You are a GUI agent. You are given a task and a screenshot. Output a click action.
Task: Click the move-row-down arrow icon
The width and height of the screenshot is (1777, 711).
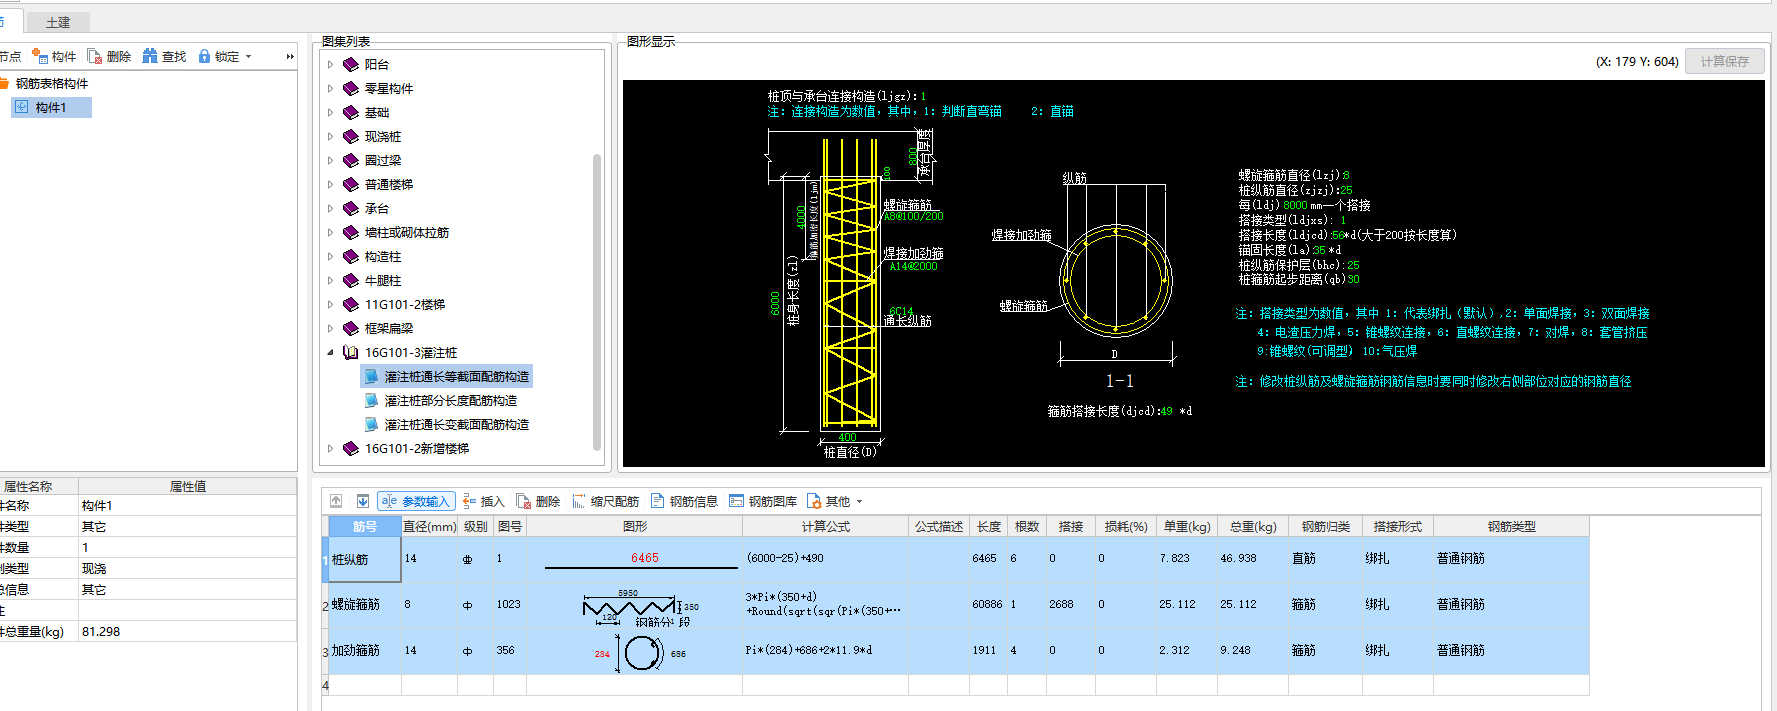point(363,501)
